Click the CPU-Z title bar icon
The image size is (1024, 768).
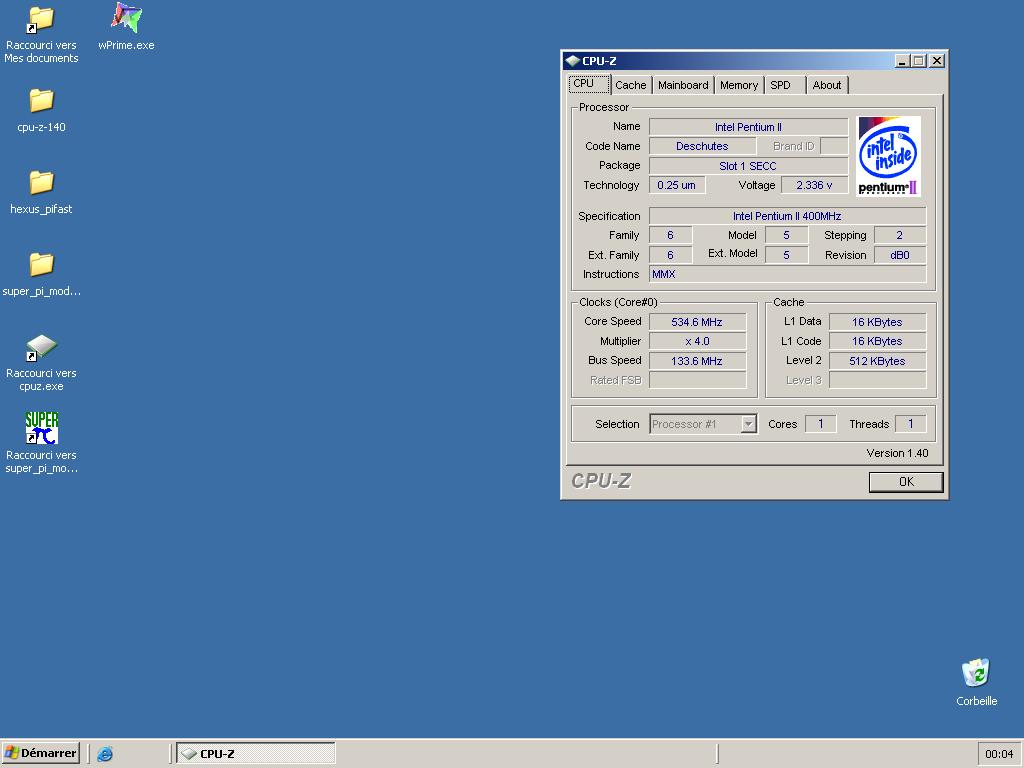[x=573, y=61]
